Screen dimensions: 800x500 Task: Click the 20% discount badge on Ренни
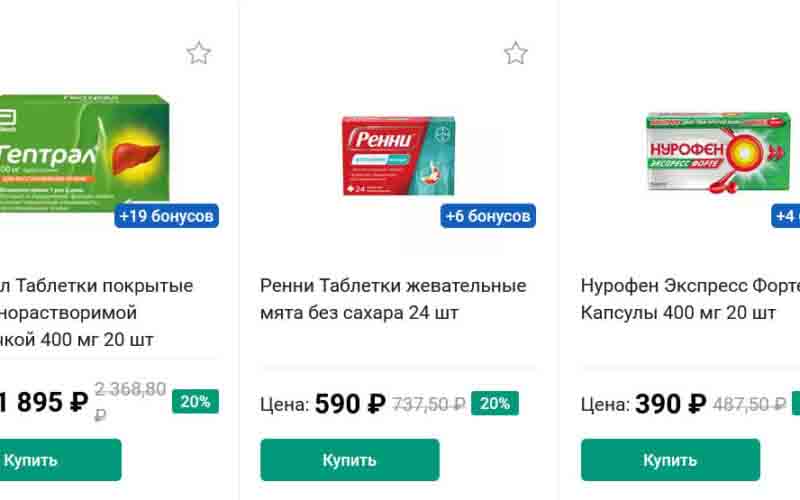pyautogui.click(x=493, y=404)
